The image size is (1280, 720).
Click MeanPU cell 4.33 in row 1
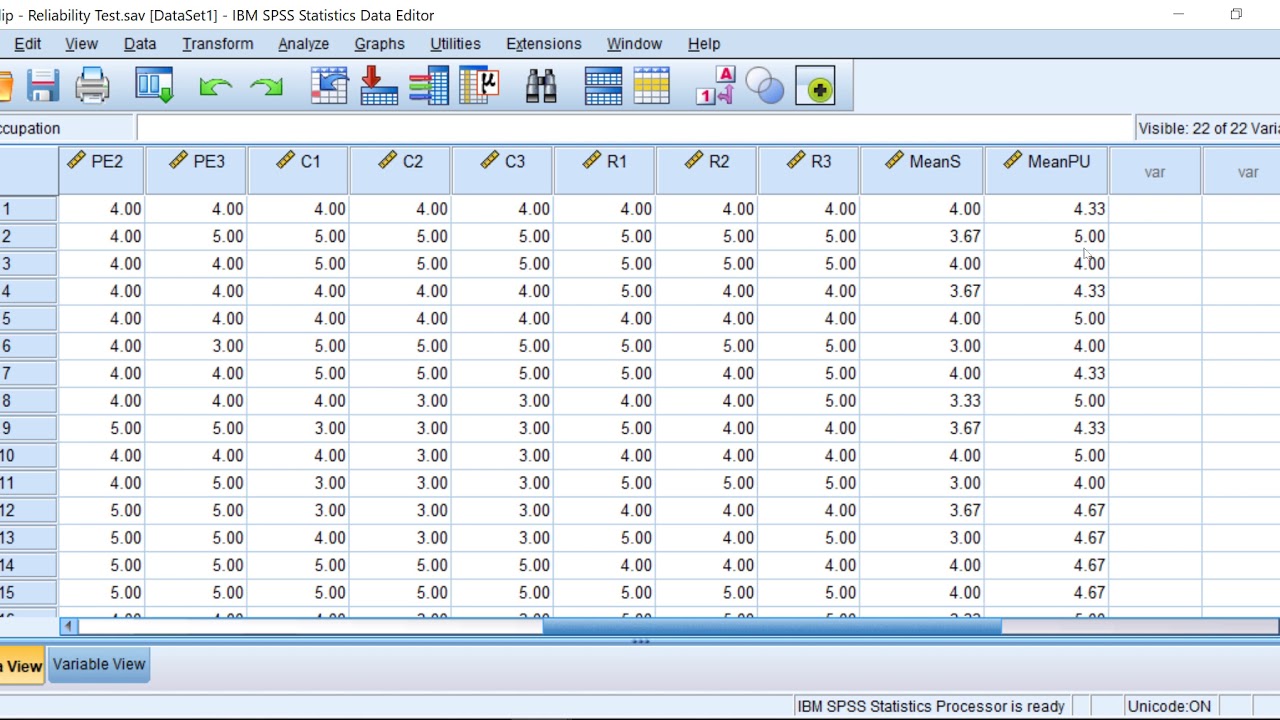click(1047, 209)
